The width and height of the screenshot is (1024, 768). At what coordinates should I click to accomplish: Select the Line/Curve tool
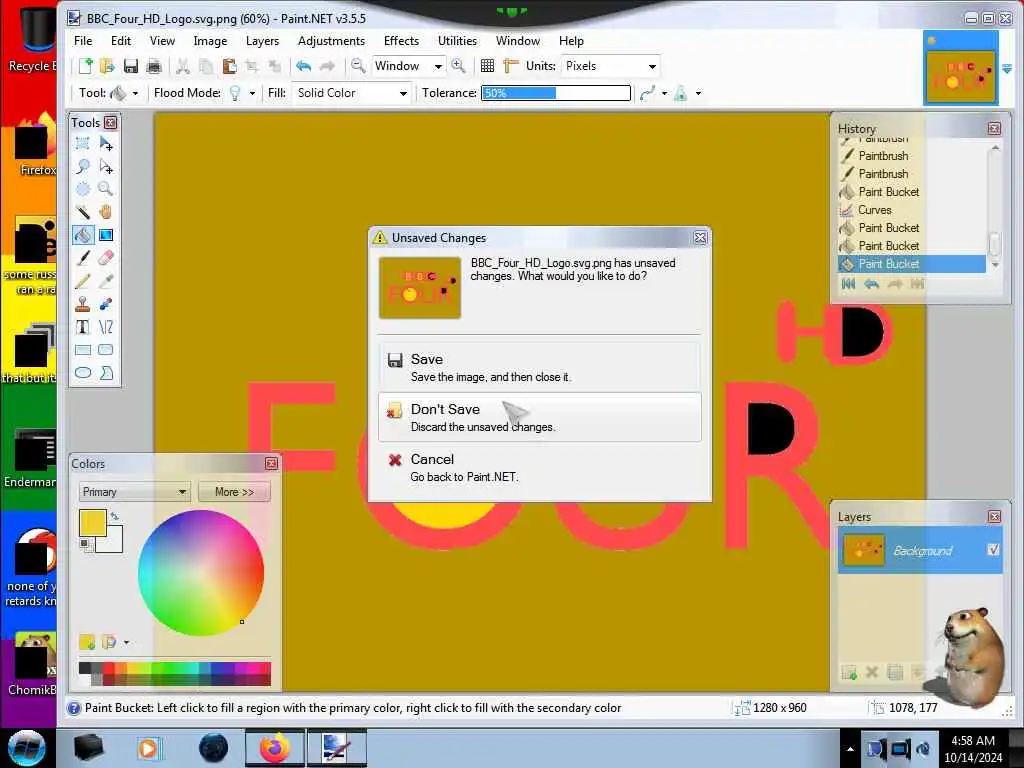106,327
